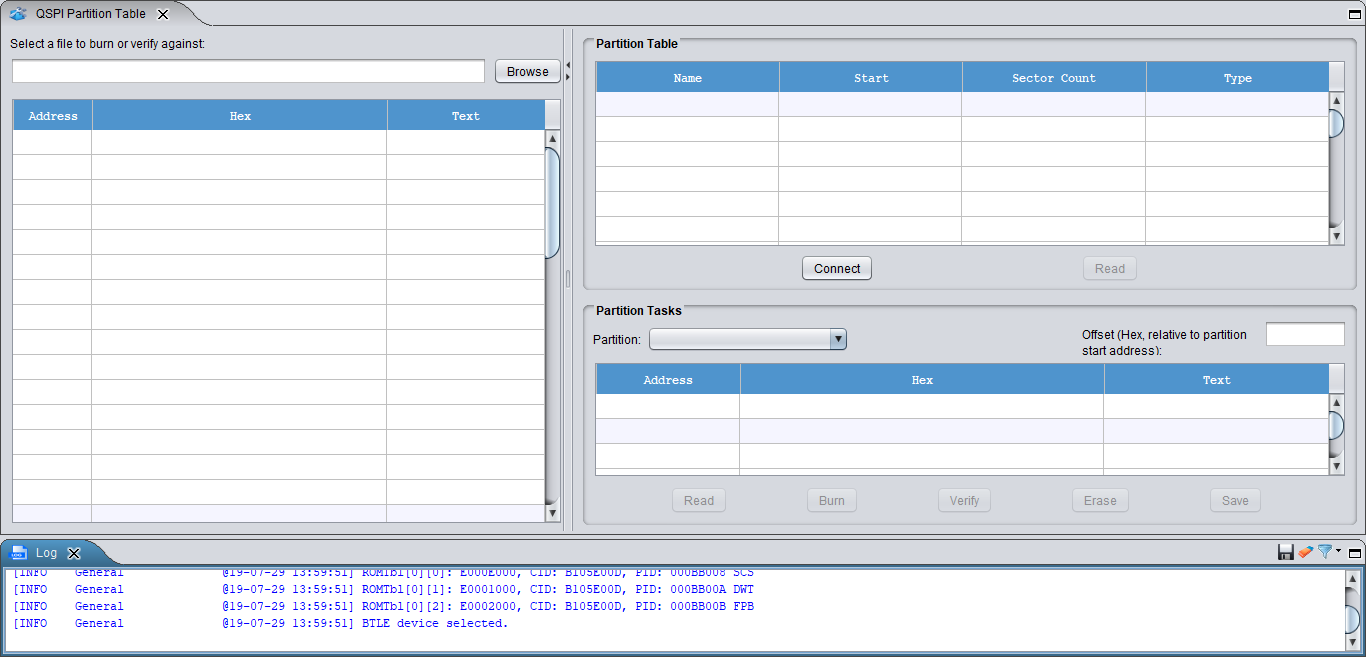Click Read button in Partition Tasks
This screenshot has width=1366, height=657.
(x=699, y=500)
